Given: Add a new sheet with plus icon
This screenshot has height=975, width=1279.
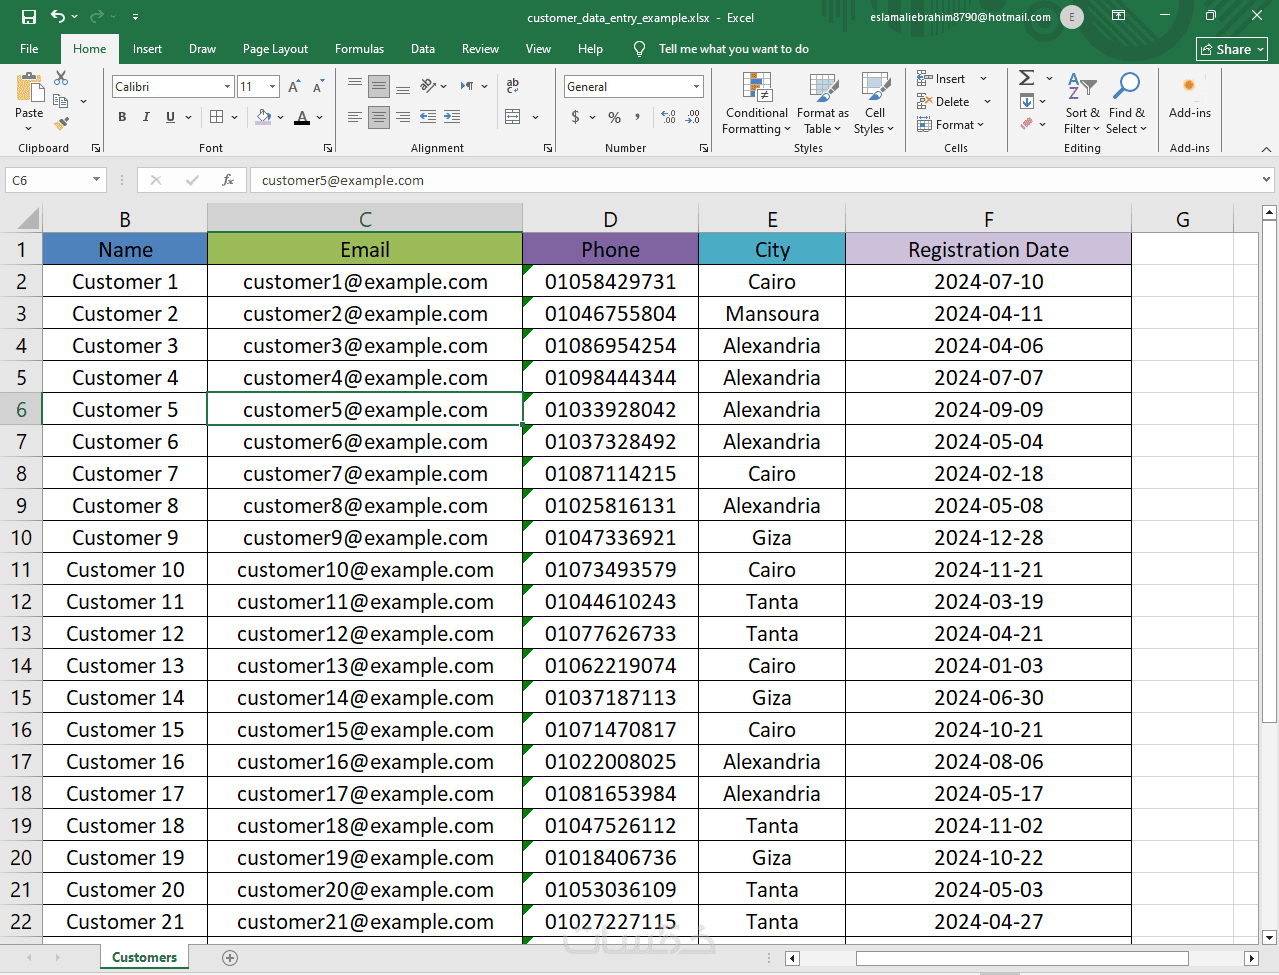Looking at the screenshot, I should (230, 958).
